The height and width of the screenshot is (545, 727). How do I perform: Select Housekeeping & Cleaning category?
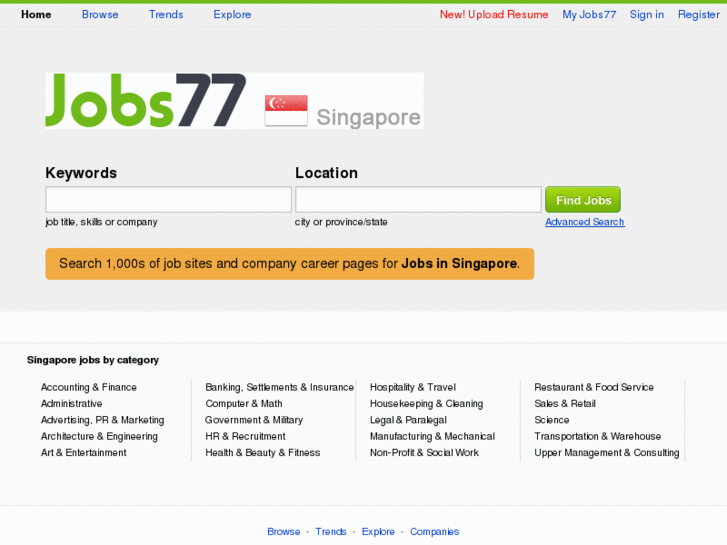(x=427, y=404)
